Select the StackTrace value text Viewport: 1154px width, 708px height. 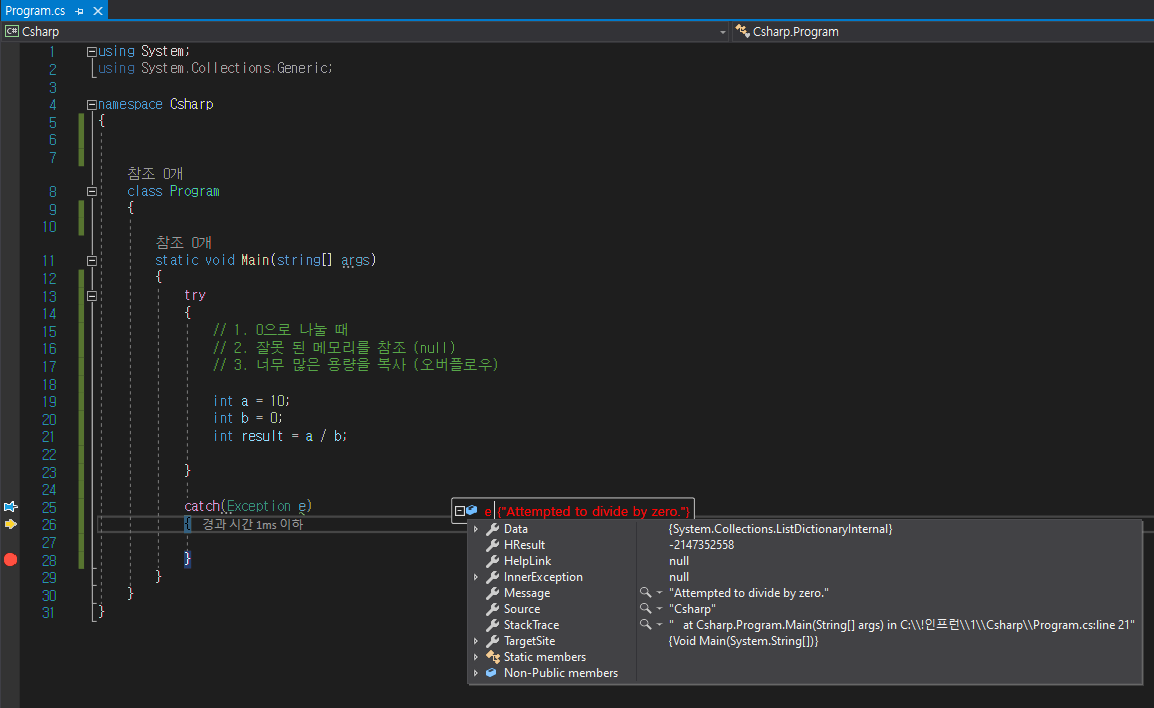tap(902, 625)
